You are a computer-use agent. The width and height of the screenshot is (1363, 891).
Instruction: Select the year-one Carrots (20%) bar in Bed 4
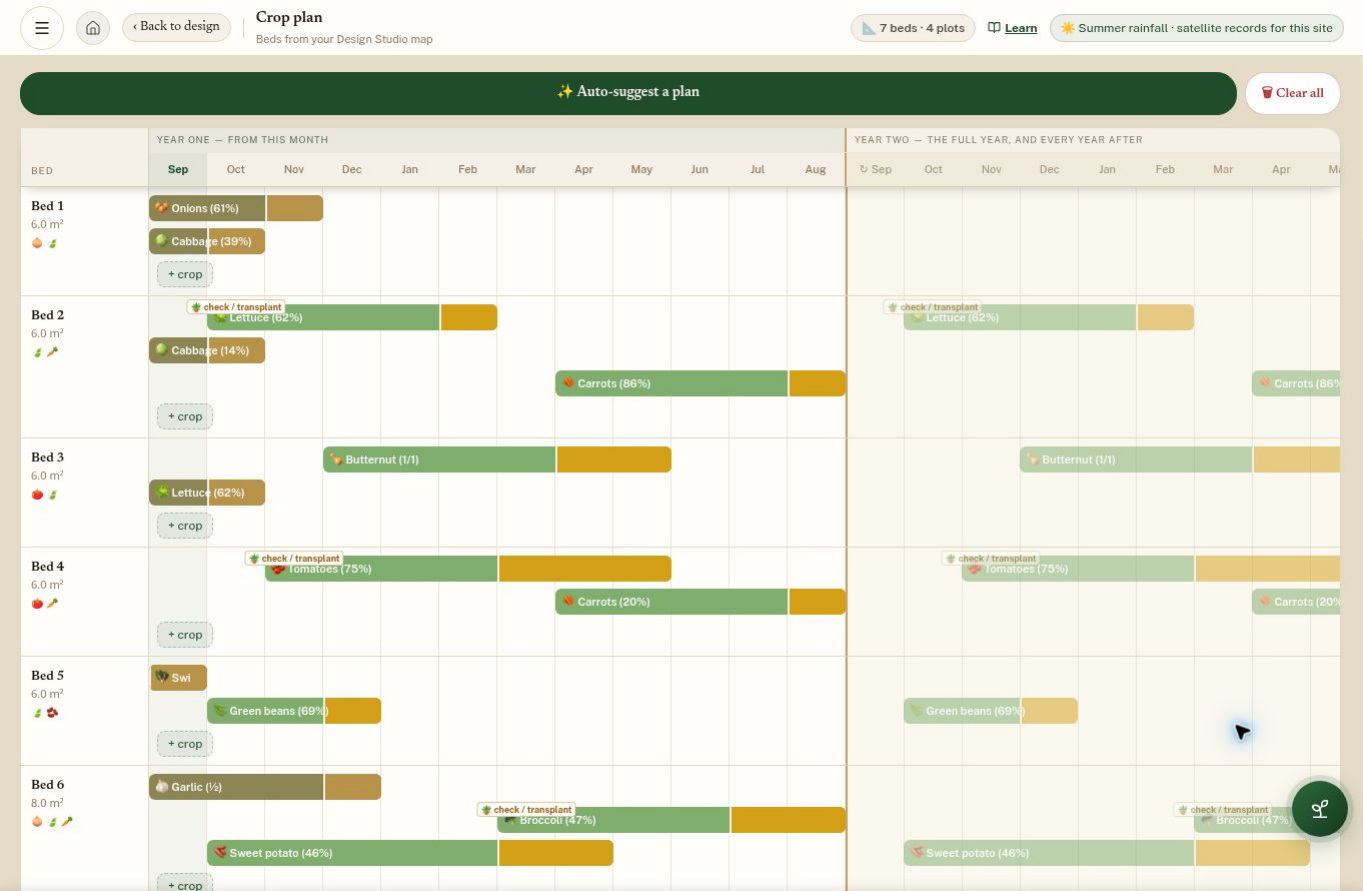[700, 601]
